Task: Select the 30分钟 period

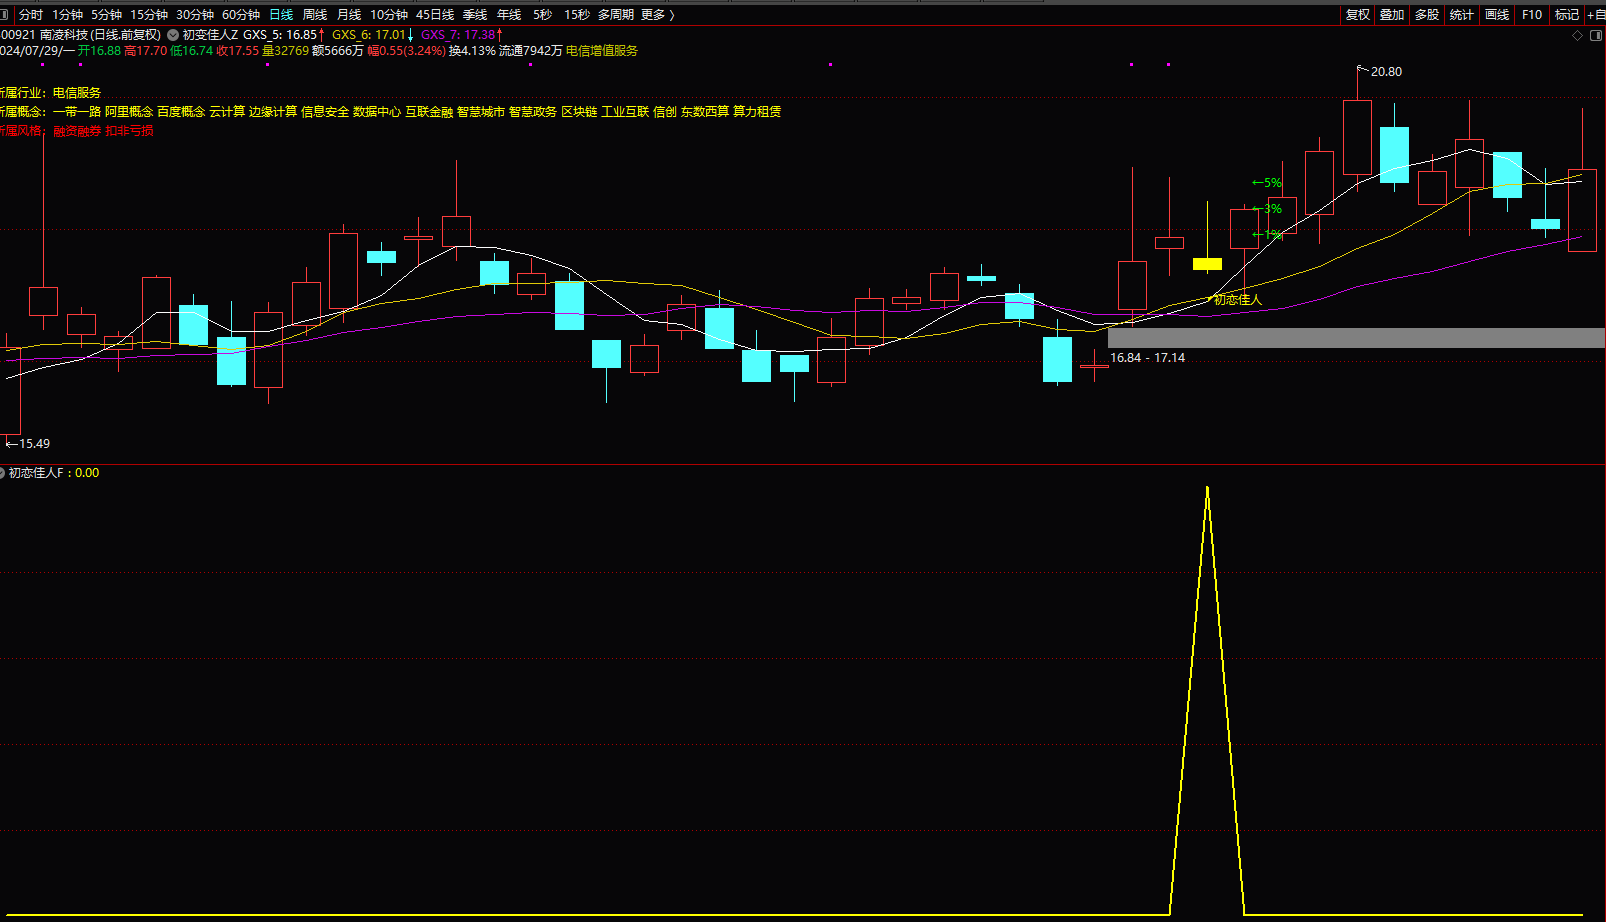Action: tap(195, 15)
